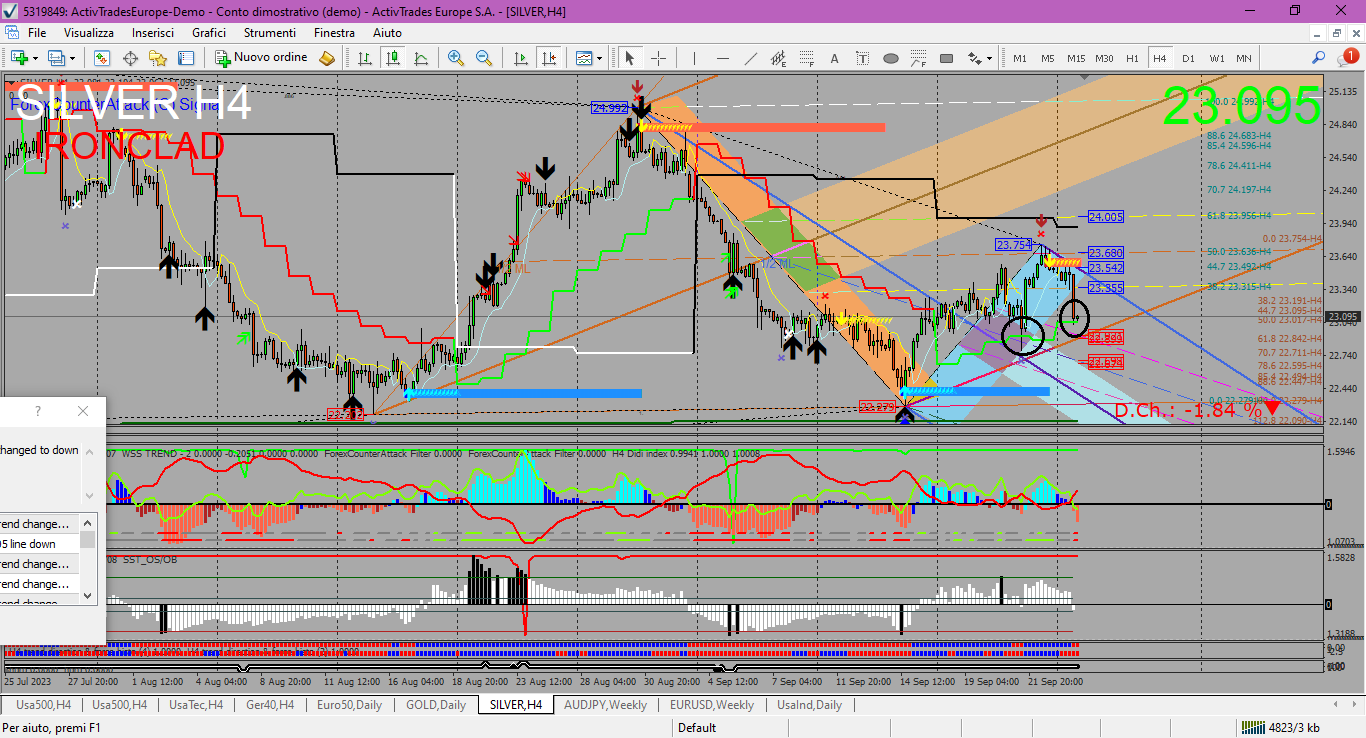Open the Strumenti menu
The height and width of the screenshot is (738, 1366).
(270, 33)
